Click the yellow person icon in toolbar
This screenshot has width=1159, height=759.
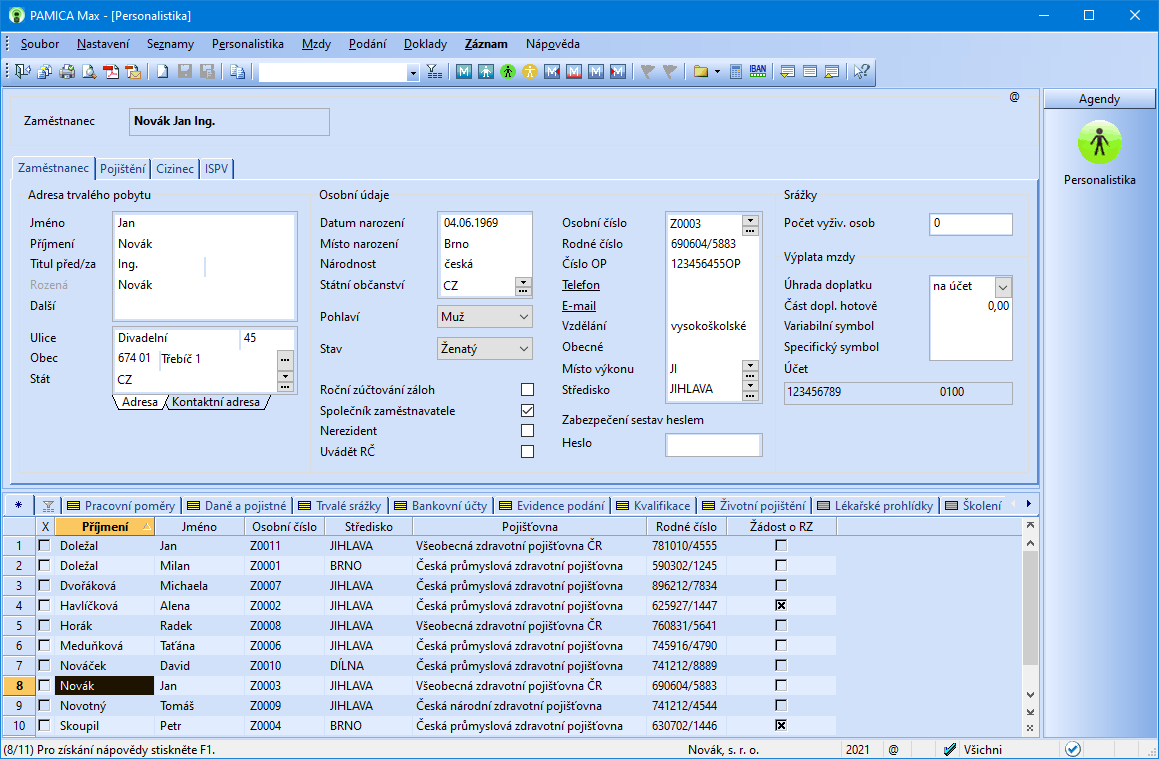coord(530,72)
